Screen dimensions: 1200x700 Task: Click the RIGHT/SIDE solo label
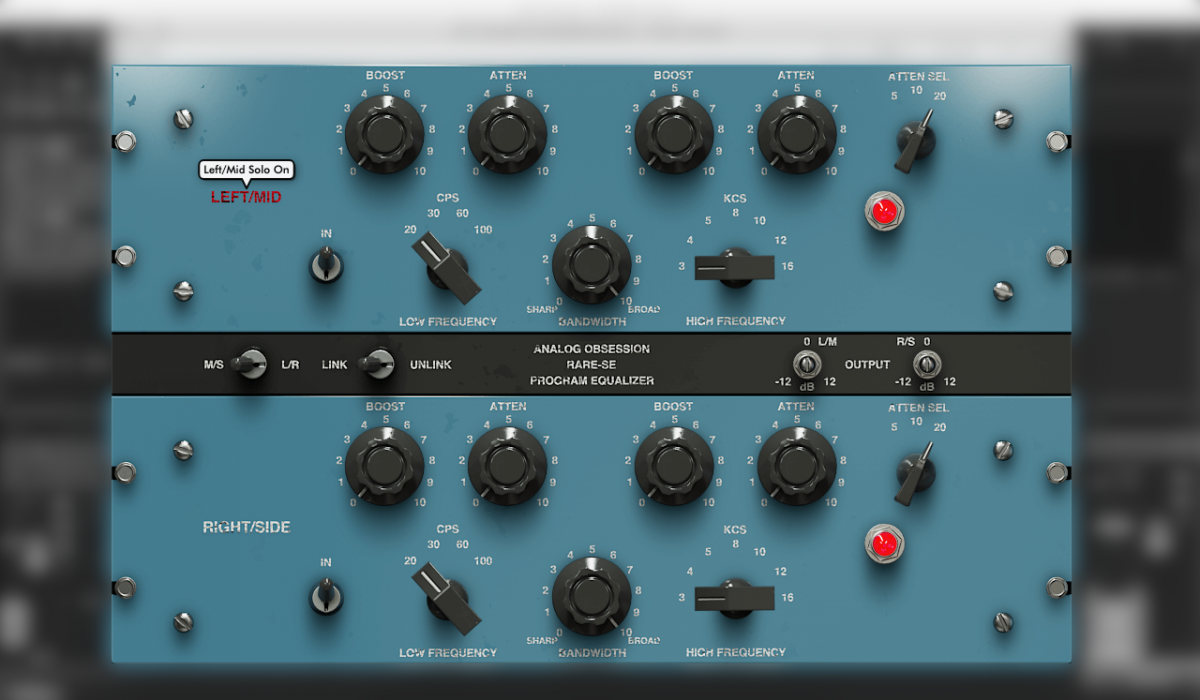[x=246, y=527]
